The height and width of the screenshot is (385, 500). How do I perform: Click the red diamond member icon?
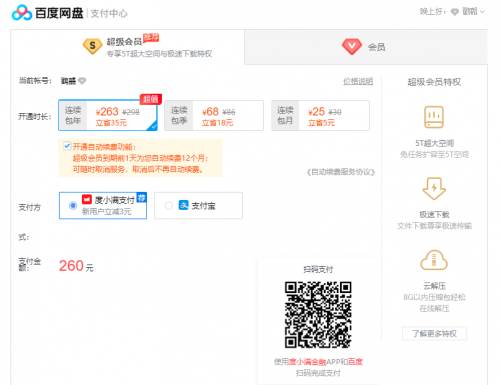(x=352, y=46)
